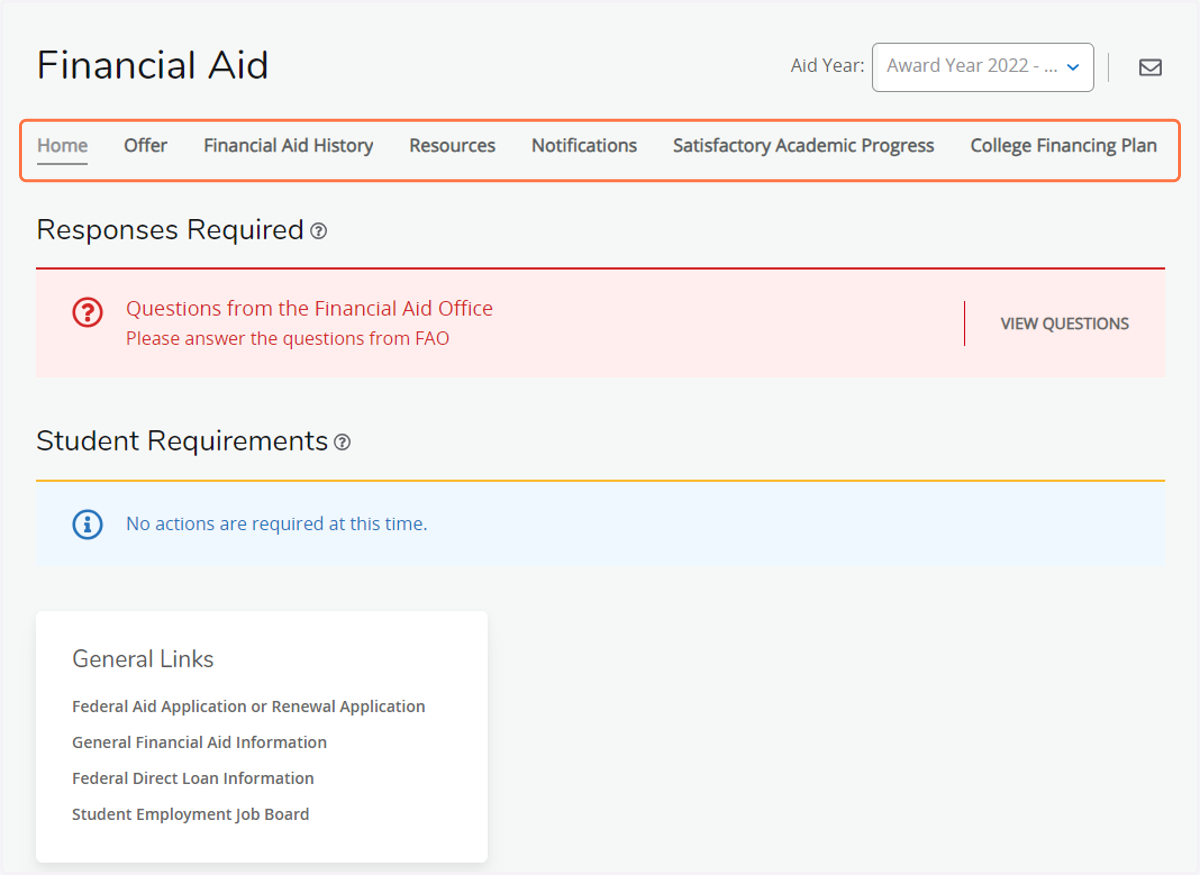Click 'Please answer the questions from FAO' text
The height and width of the screenshot is (875, 1200).
[x=288, y=339]
